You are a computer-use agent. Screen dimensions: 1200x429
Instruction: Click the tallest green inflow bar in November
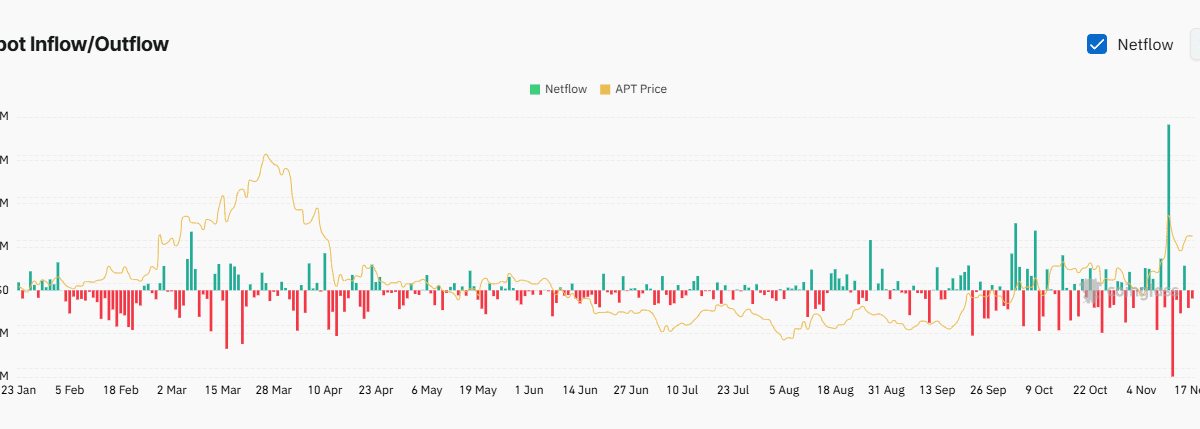[1168, 200]
